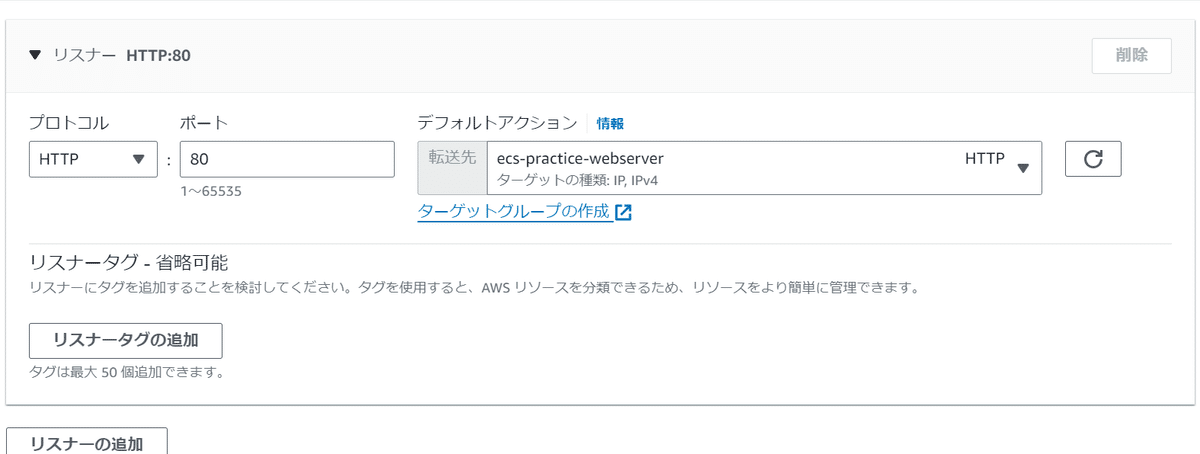1200x454 pixels.
Task: Click the external link icon
Action: tap(624, 212)
